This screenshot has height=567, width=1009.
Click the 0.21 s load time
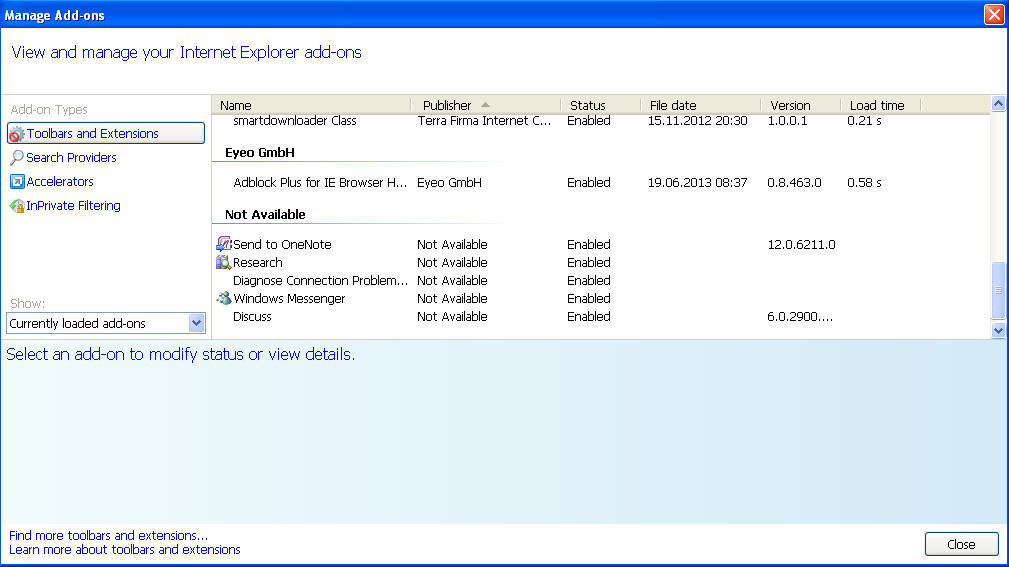(x=864, y=120)
